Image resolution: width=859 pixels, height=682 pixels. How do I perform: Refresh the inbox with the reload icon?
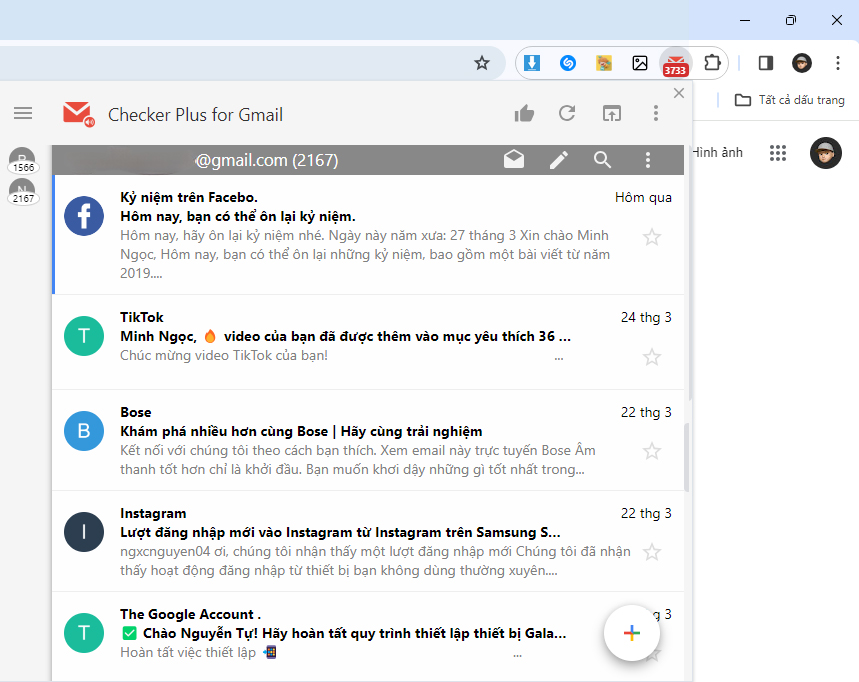click(x=567, y=113)
